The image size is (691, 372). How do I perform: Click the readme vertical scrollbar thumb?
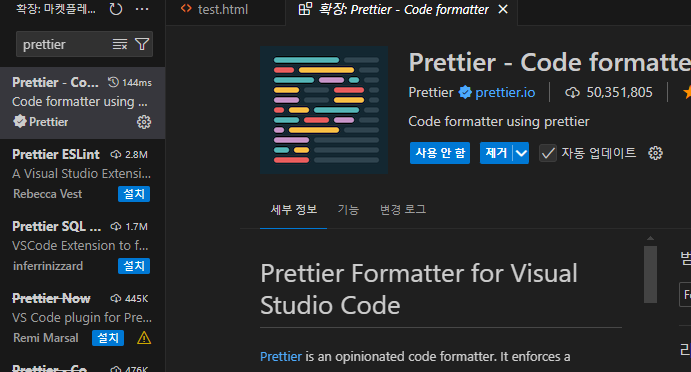[x=650, y=274]
